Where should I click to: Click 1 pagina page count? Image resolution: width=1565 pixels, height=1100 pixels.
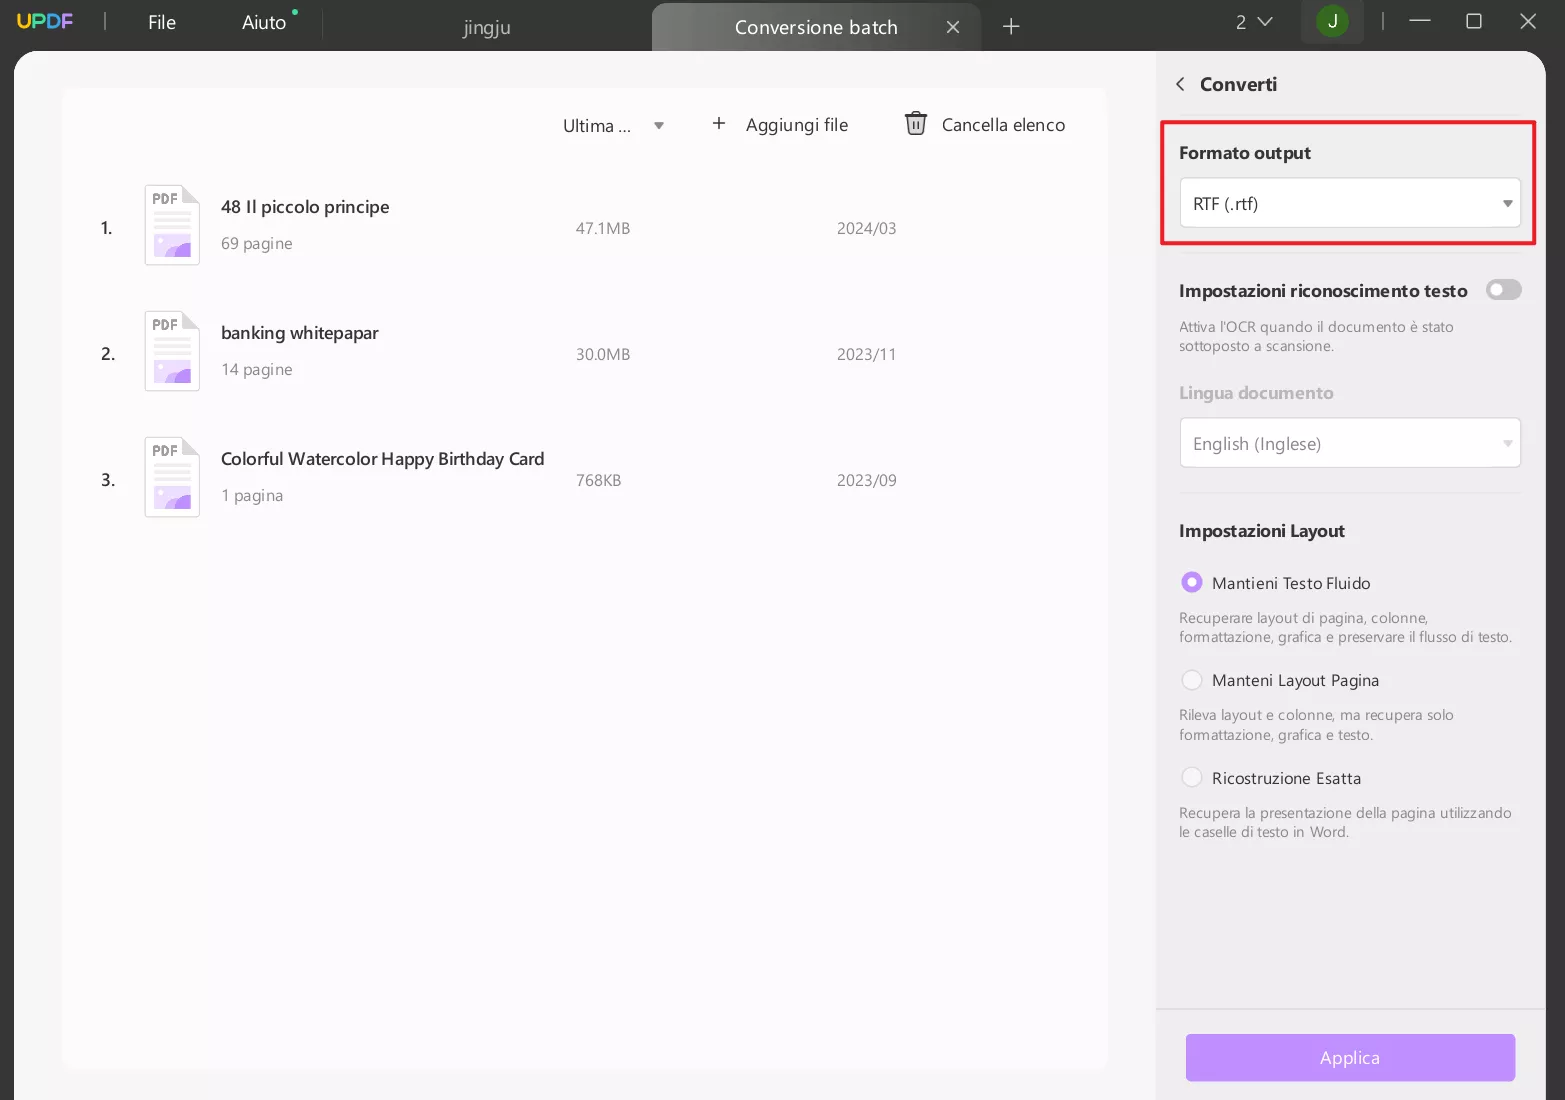[252, 496]
